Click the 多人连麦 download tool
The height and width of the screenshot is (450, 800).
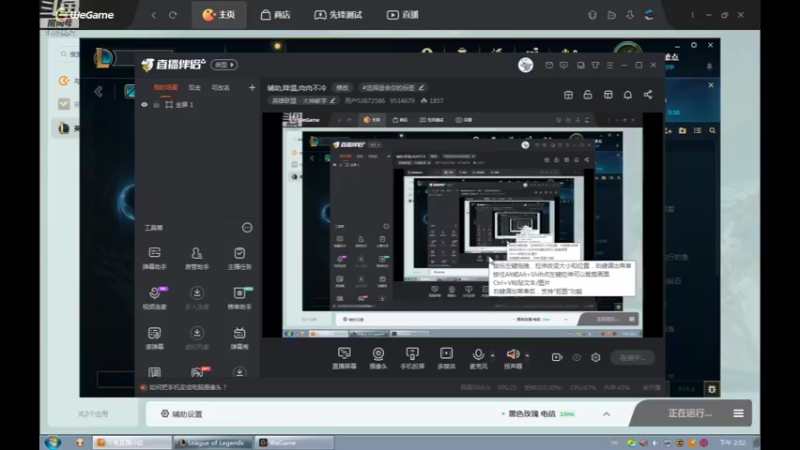pos(197,297)
